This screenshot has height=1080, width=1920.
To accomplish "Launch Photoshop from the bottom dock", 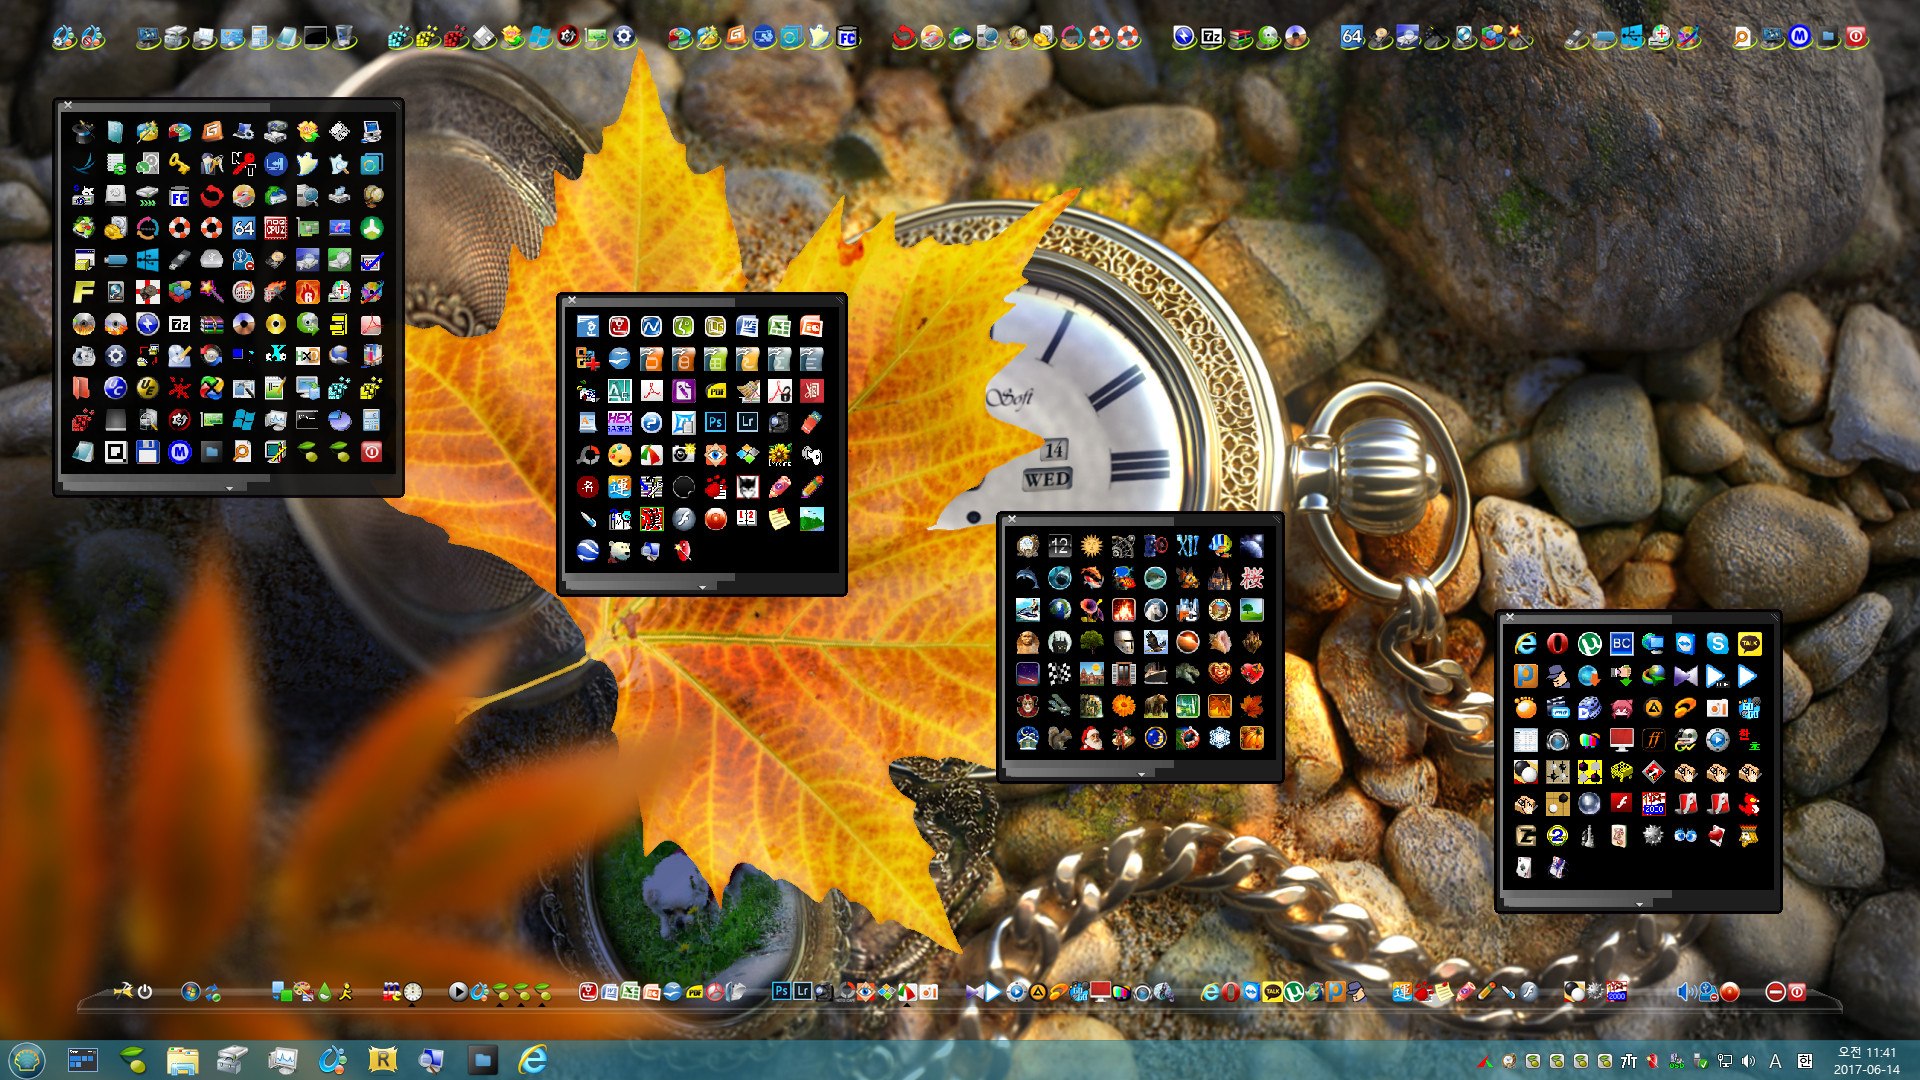I will (781, 992).
